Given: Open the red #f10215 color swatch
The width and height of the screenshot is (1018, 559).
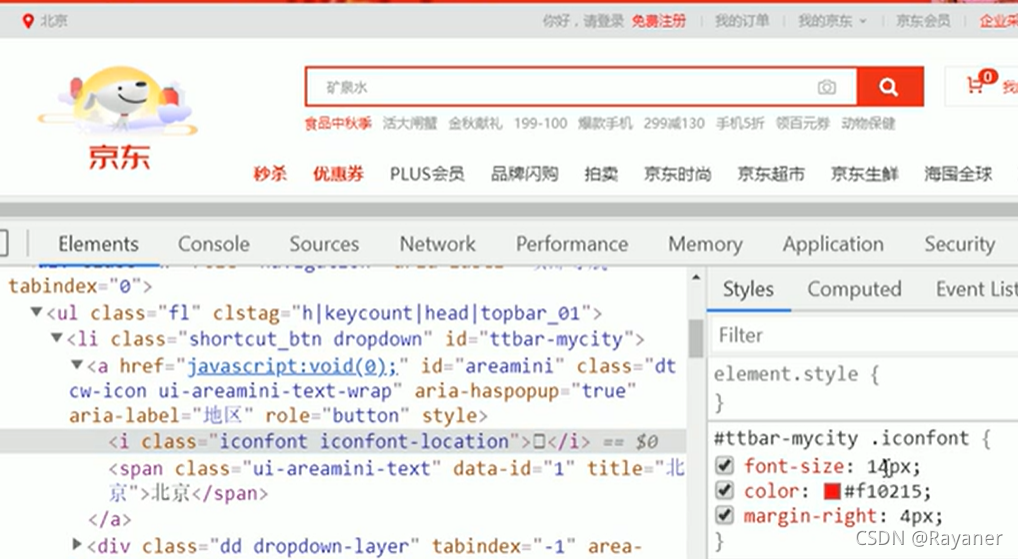Looking at the screenshot, I should (x=832, y=491).
